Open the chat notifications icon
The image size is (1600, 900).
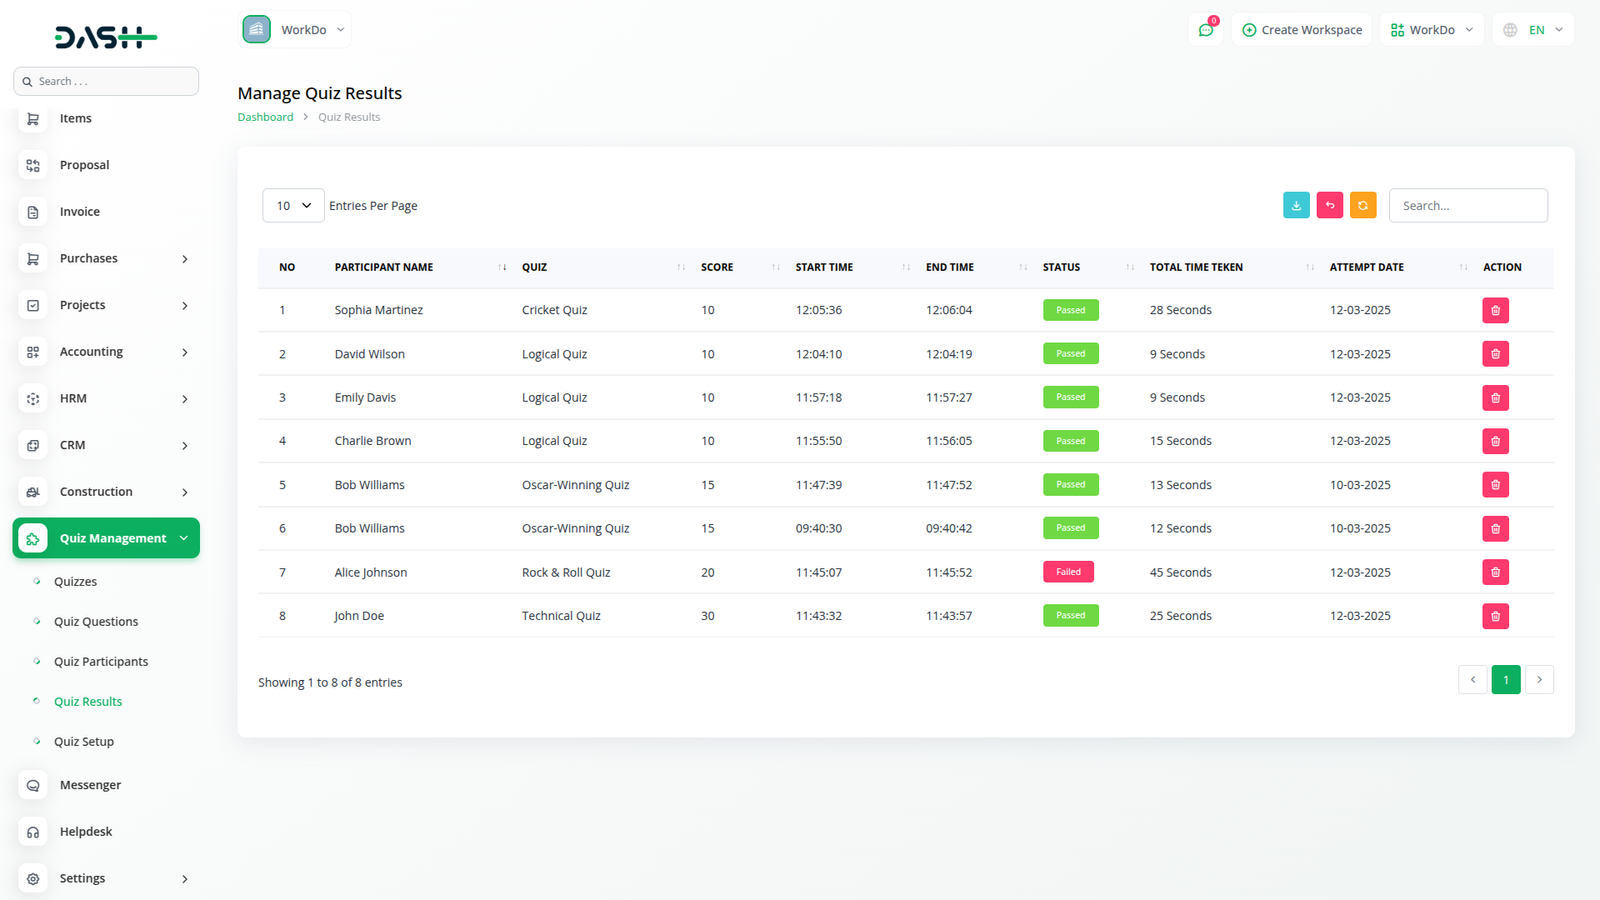tap(1206, 30)
